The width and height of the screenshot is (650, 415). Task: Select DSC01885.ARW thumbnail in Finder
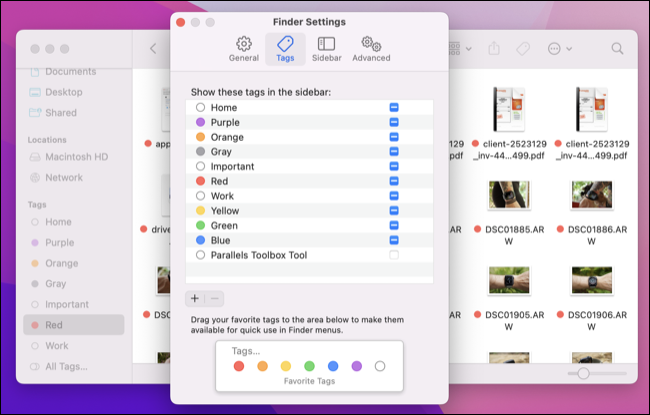[x=509, y=195]
